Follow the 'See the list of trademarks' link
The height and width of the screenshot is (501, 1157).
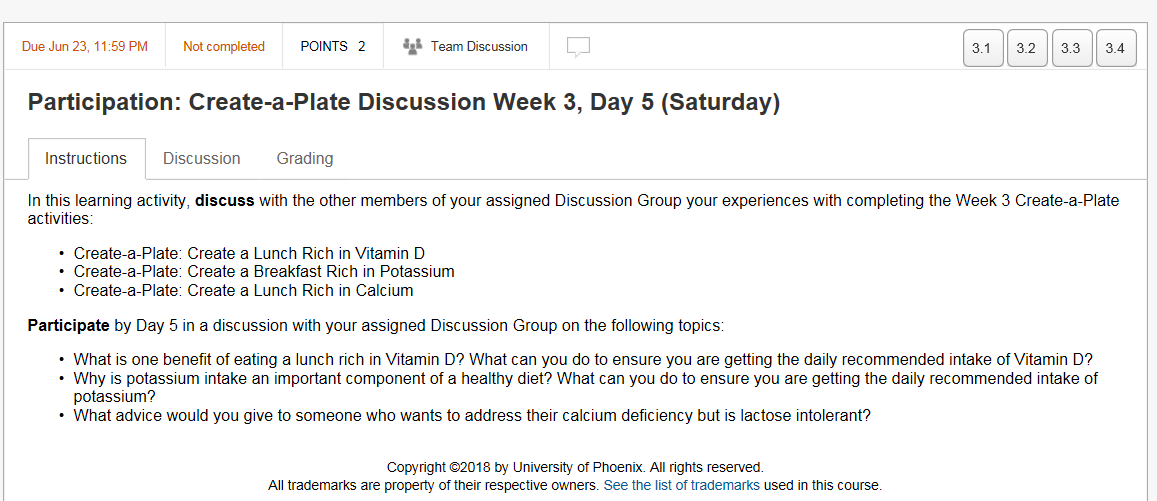point(681,485)
